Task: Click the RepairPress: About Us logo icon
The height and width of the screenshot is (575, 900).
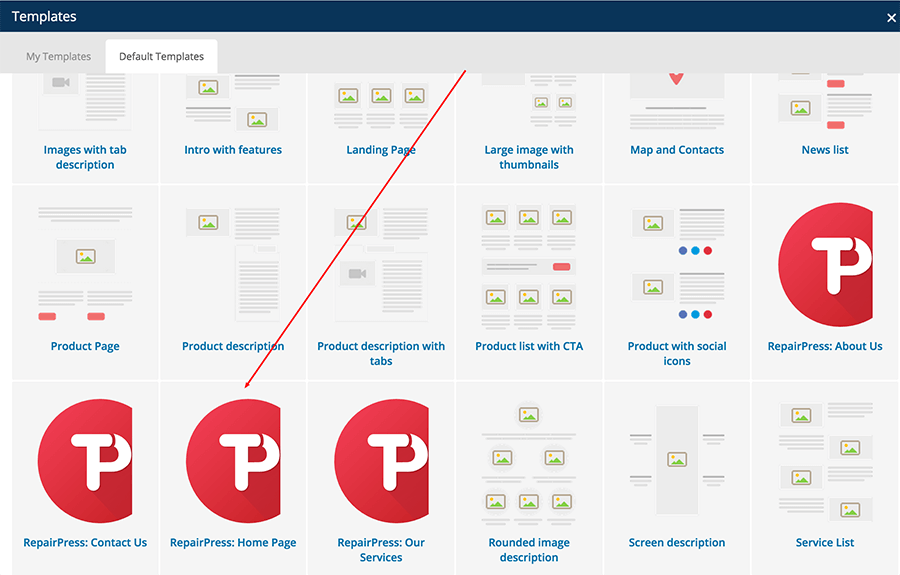Action: [825, 265]
